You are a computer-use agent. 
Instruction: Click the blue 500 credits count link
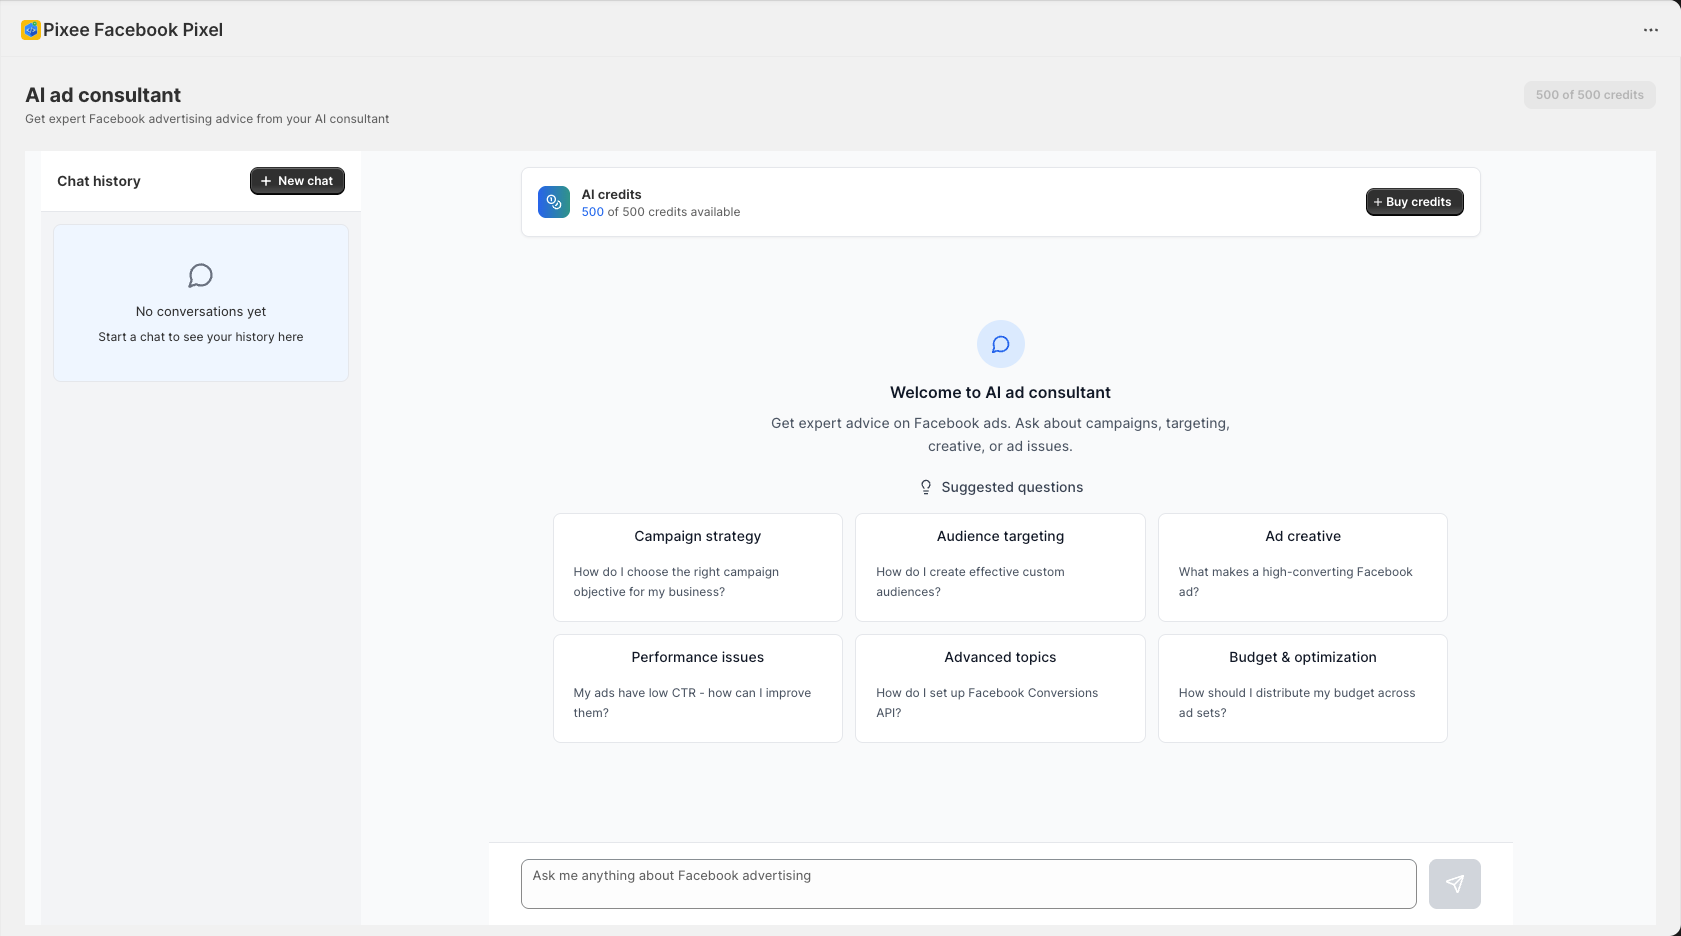592,211
